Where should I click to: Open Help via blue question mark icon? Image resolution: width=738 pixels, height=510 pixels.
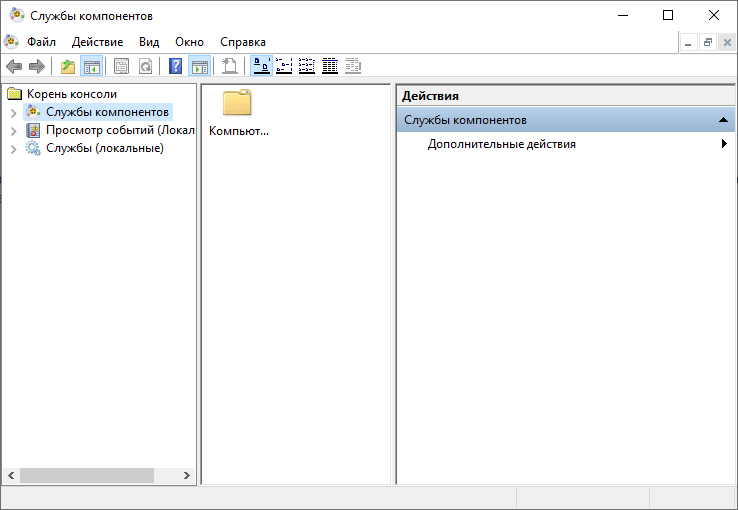click(x=176, y=66)
